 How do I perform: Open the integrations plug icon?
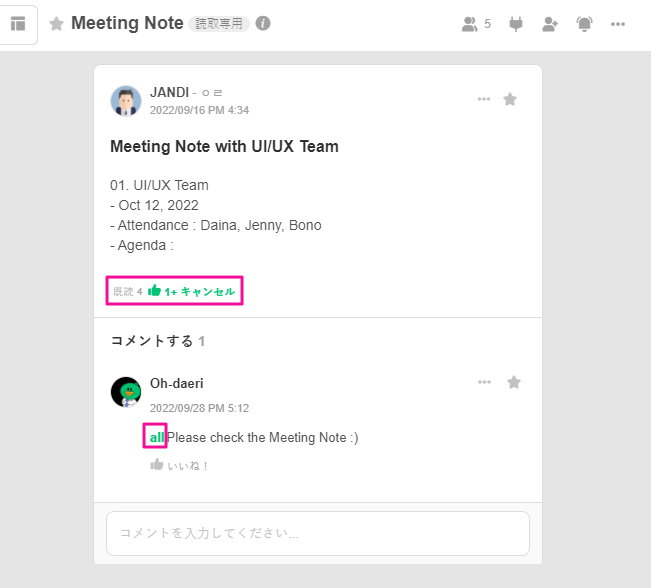(x=516, y=24)
